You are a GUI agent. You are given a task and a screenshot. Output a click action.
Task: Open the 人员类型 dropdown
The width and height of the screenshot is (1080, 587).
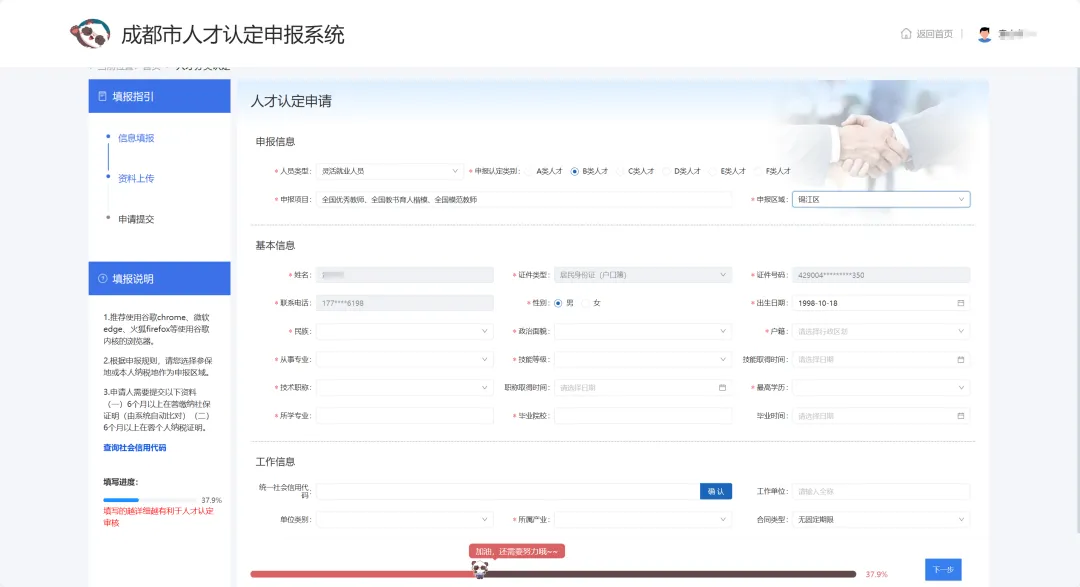(390, 171)
